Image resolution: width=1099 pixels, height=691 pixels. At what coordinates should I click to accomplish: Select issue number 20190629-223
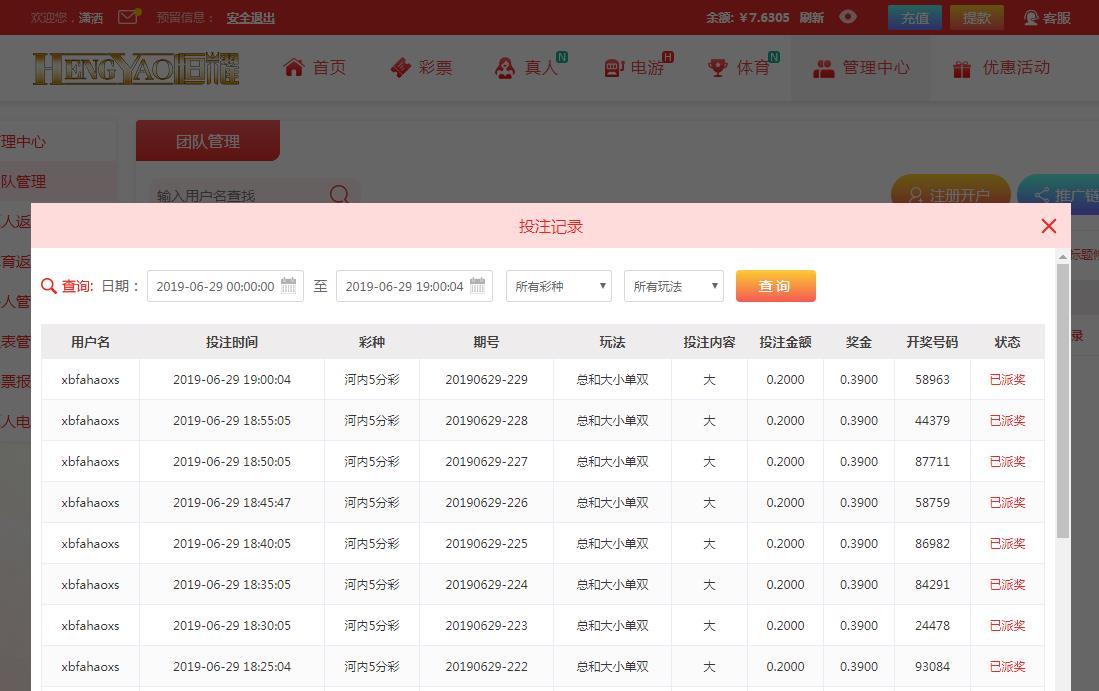point(486,626)
